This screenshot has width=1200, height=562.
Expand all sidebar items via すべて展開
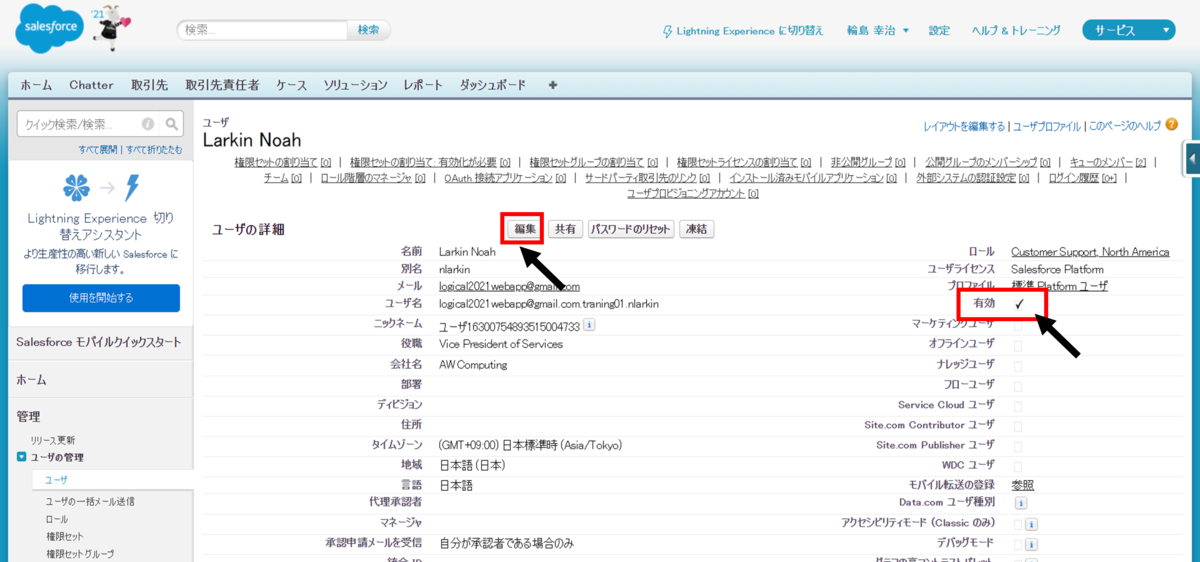pyautogui.click(x=99, y=149)
